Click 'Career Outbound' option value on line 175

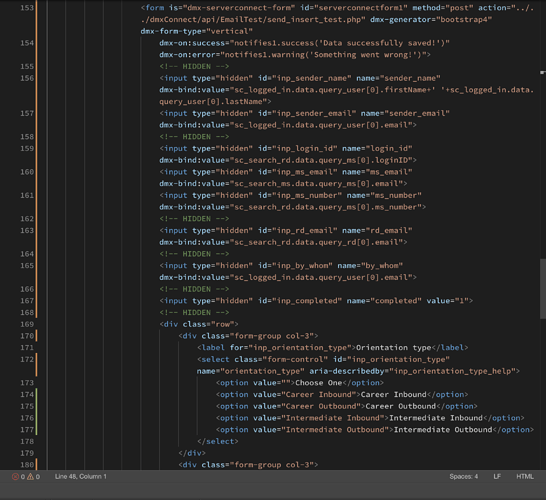point(321,407)
